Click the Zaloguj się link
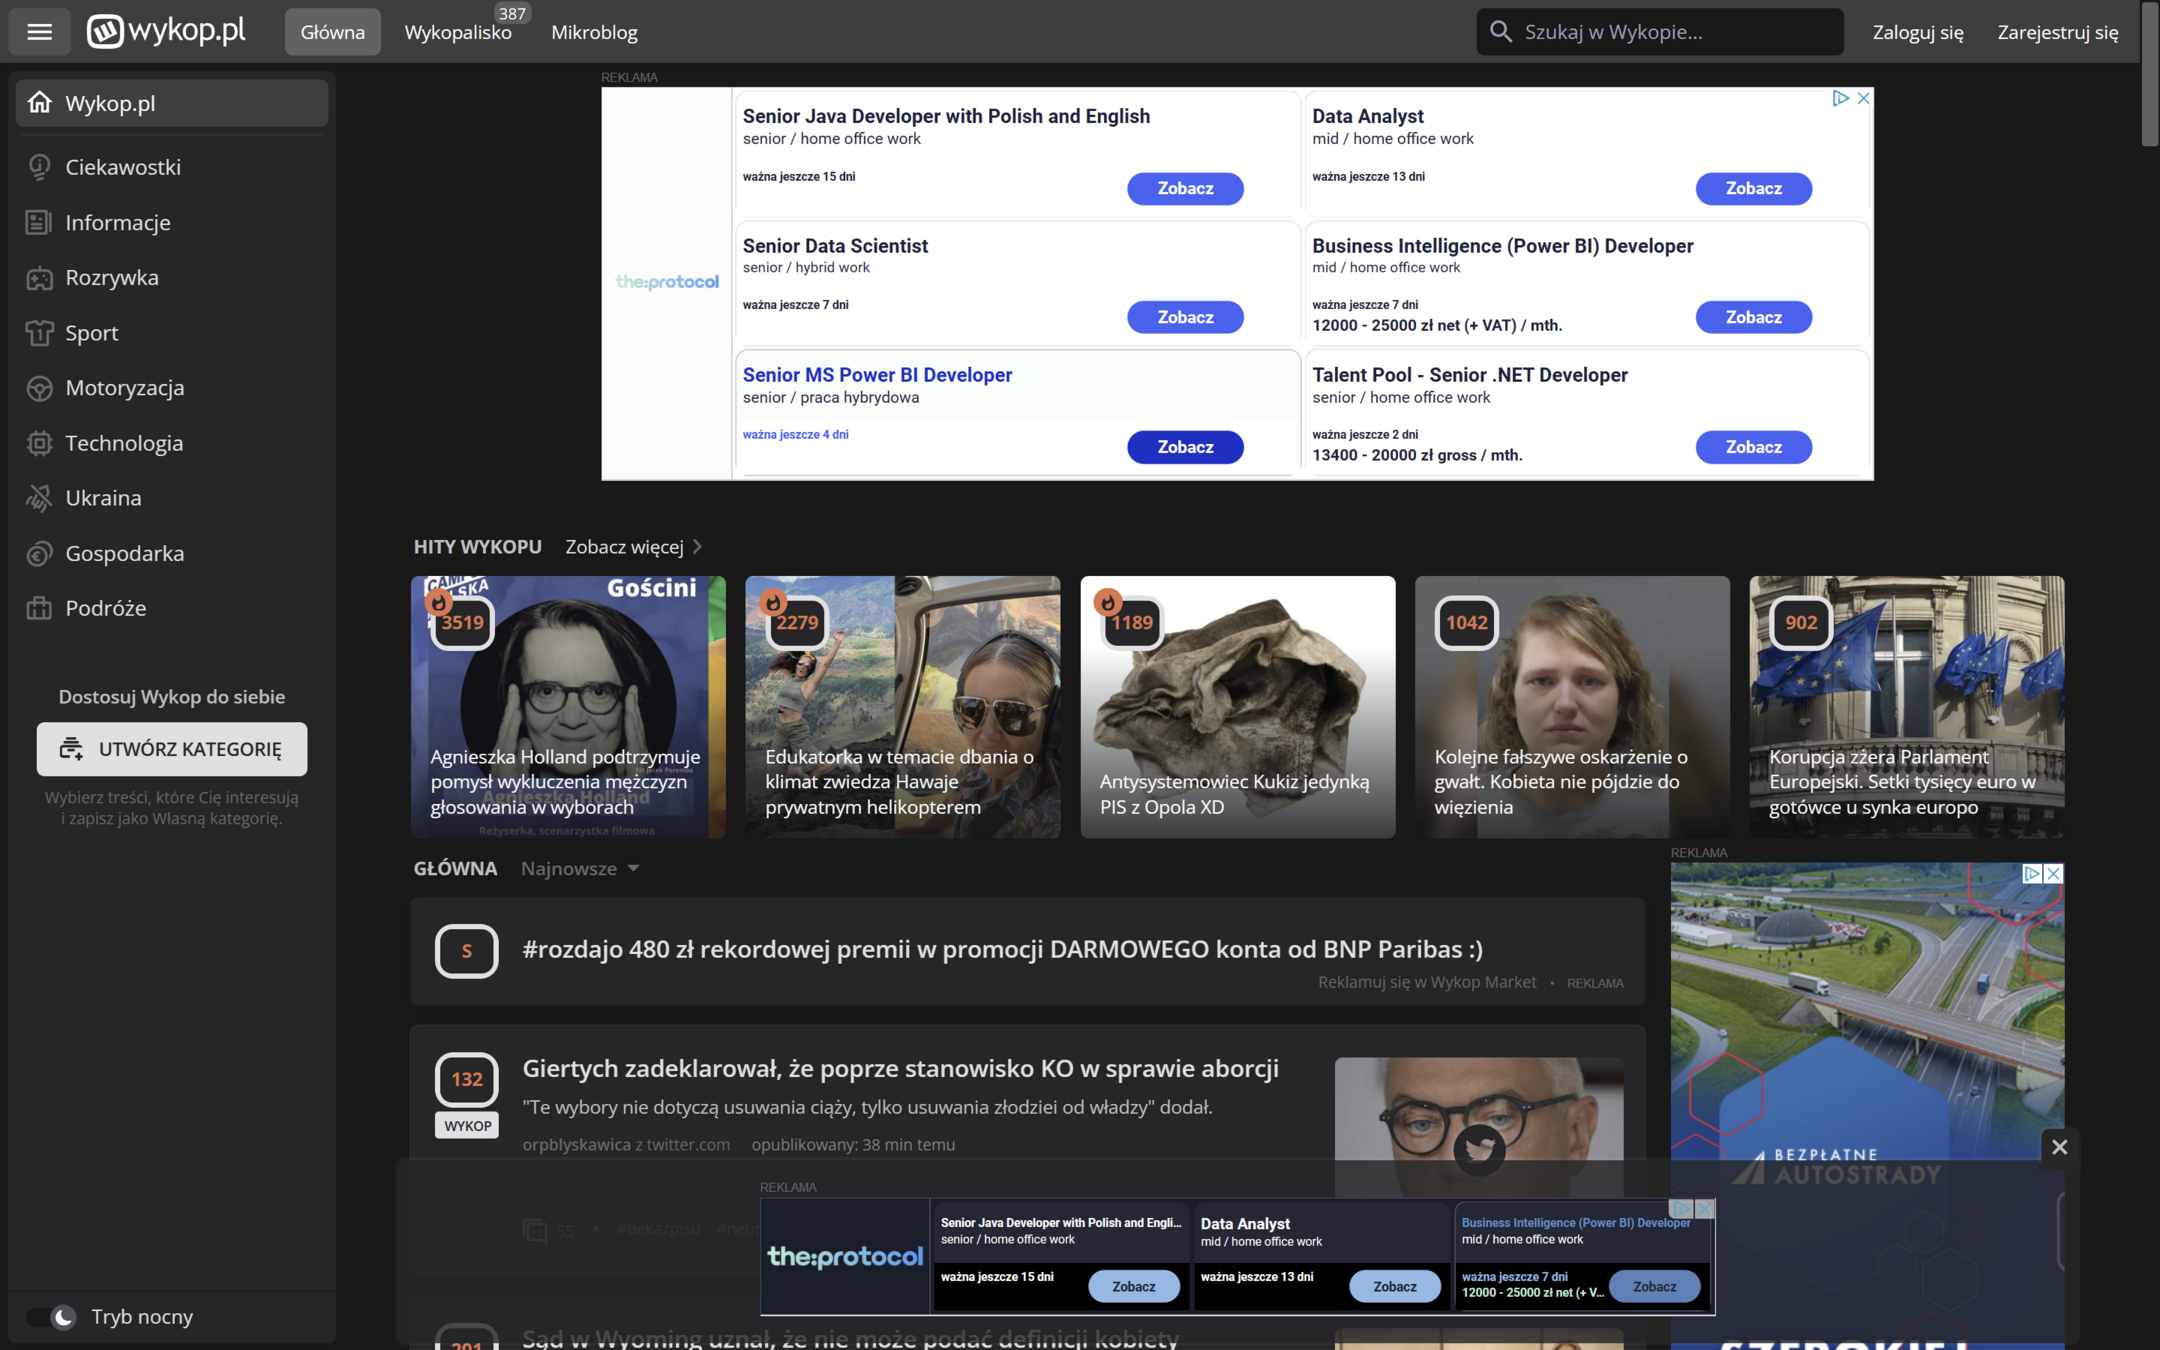2160x1350 pixels. [1917, 32]
